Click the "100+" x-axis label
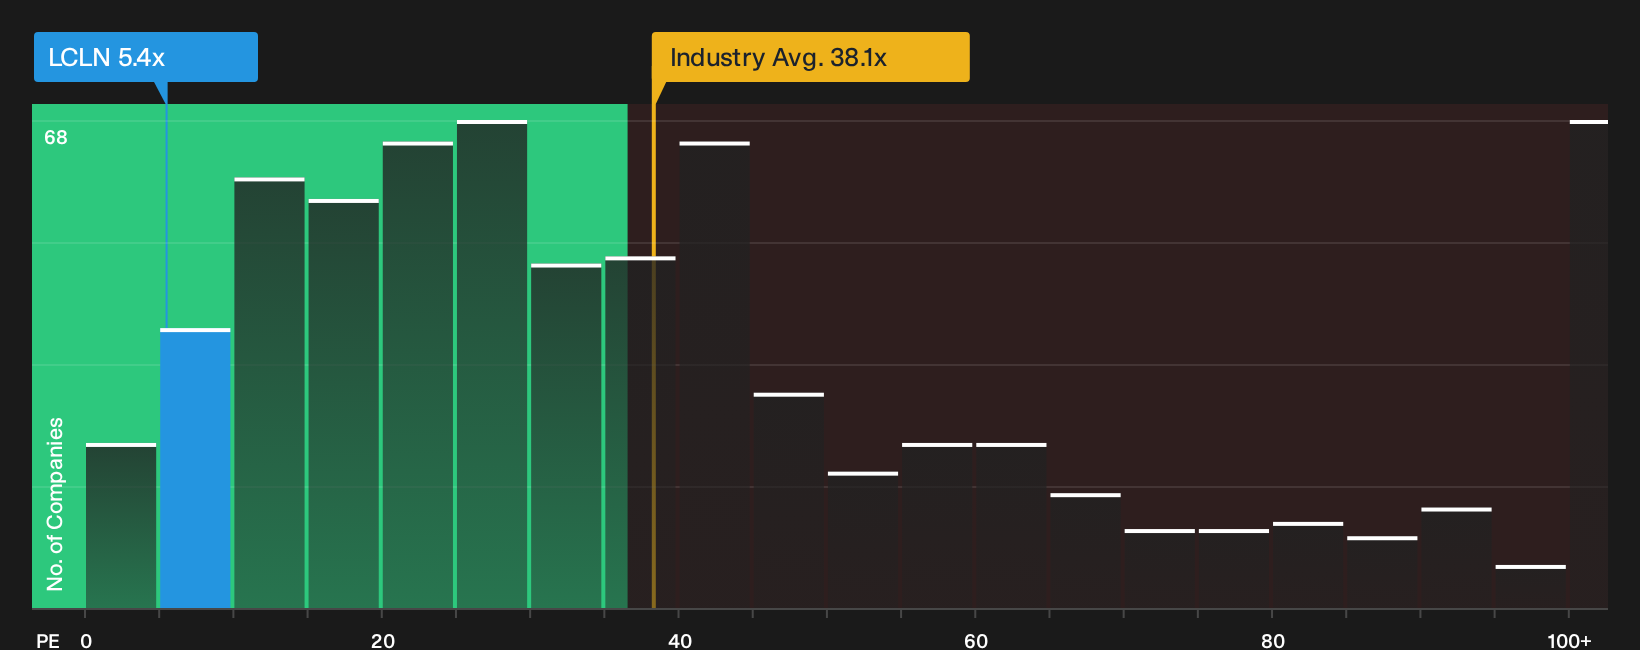This screenshot has width=1640, height=650. tap(1569, 640)
